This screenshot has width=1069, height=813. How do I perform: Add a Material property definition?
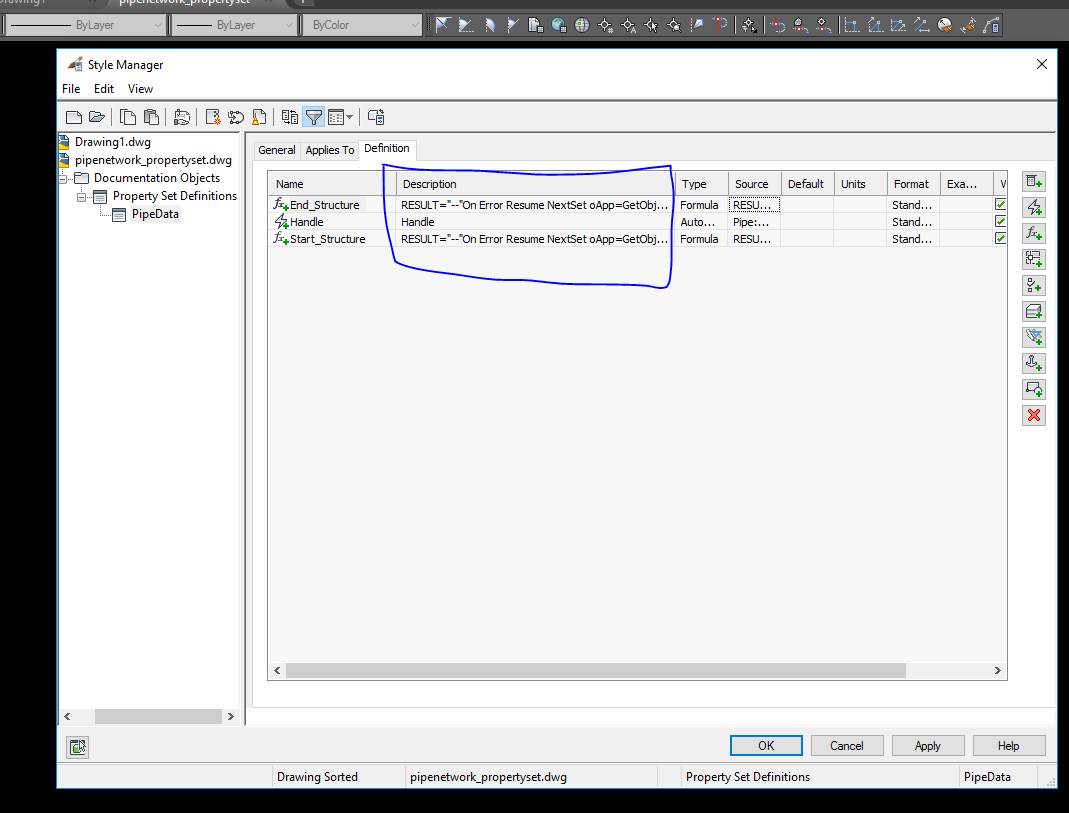click(x=1034, y=311)
